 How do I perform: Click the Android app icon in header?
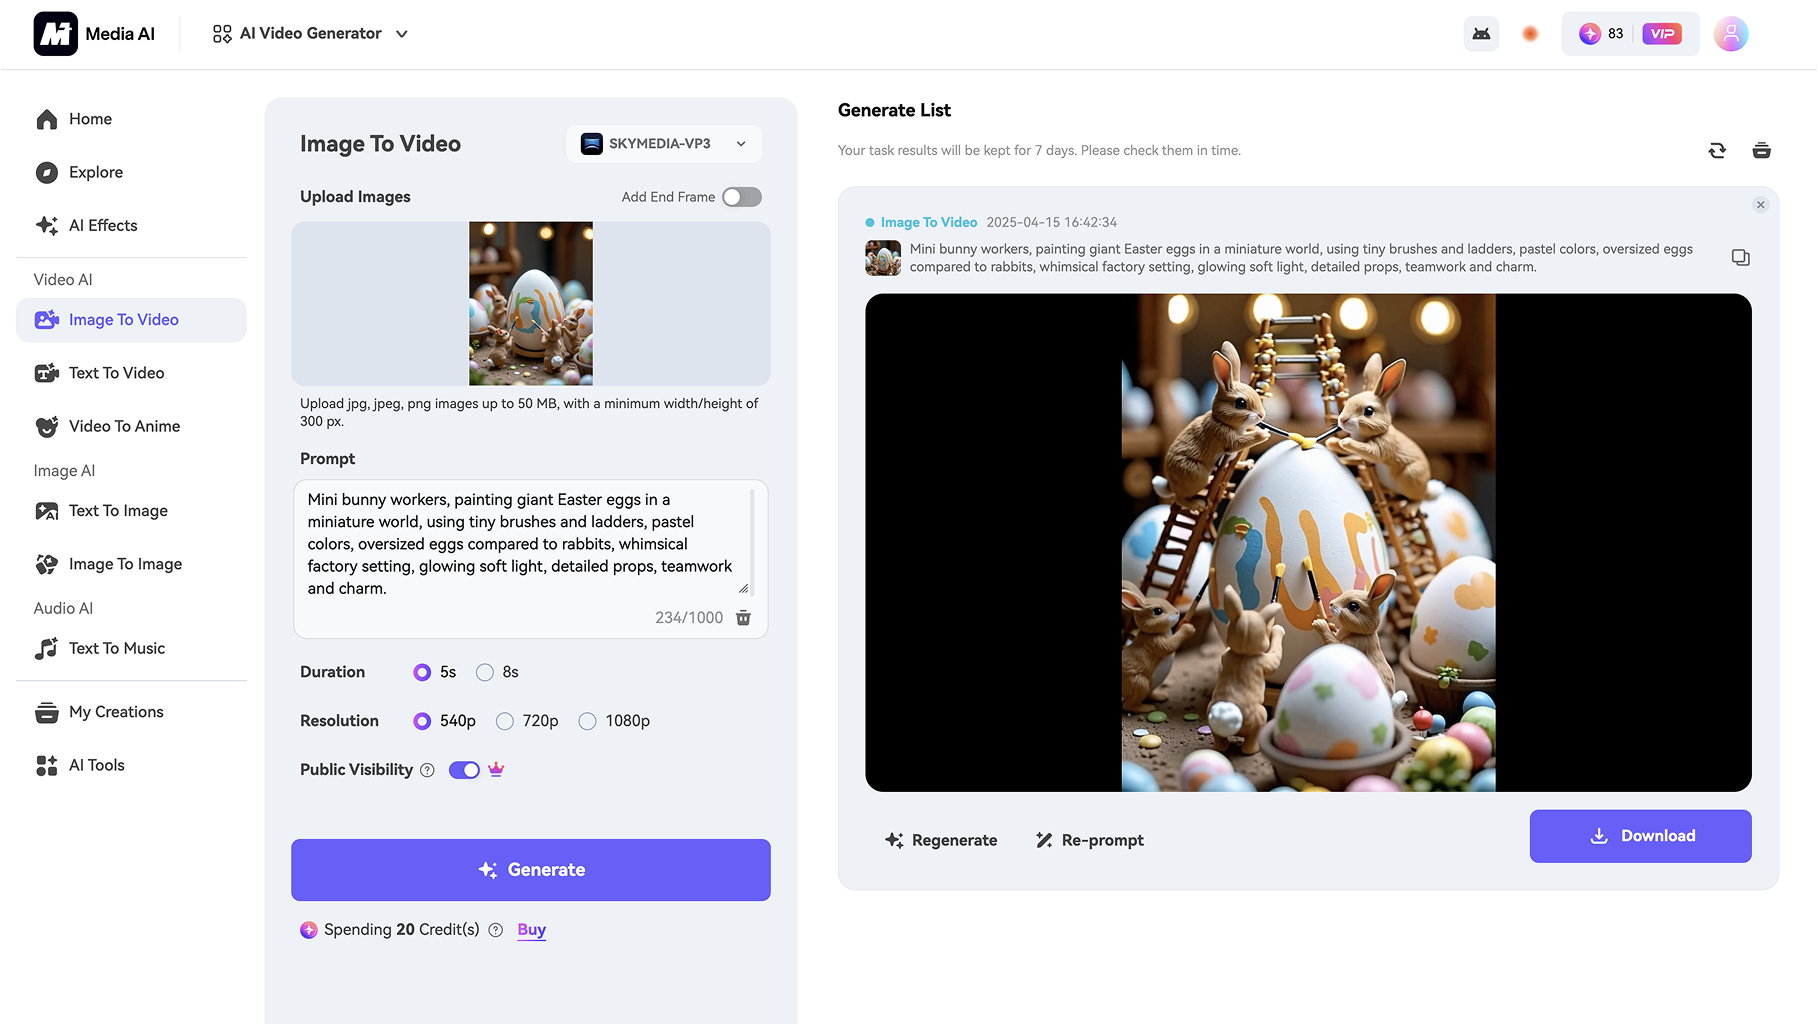point(1481,34)
